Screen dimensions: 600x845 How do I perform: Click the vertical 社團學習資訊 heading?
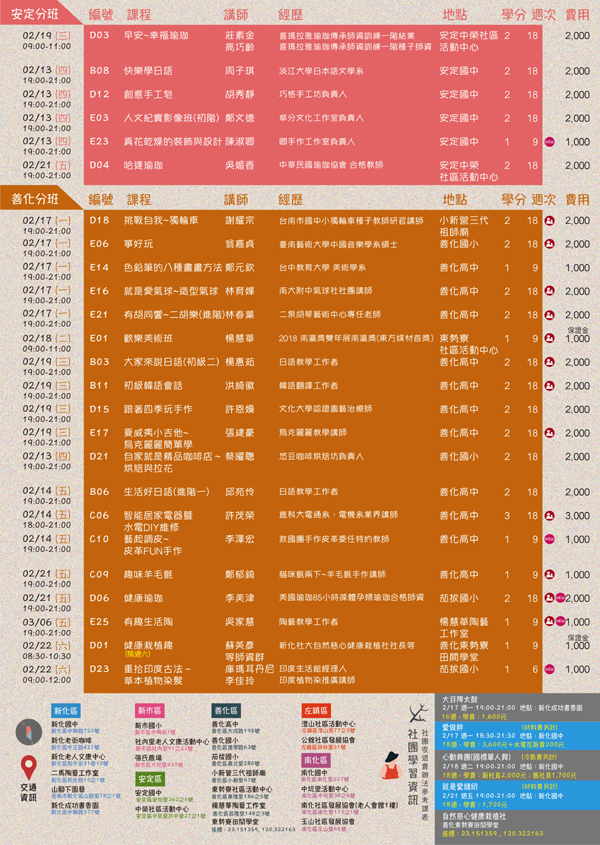coord(412,768)
